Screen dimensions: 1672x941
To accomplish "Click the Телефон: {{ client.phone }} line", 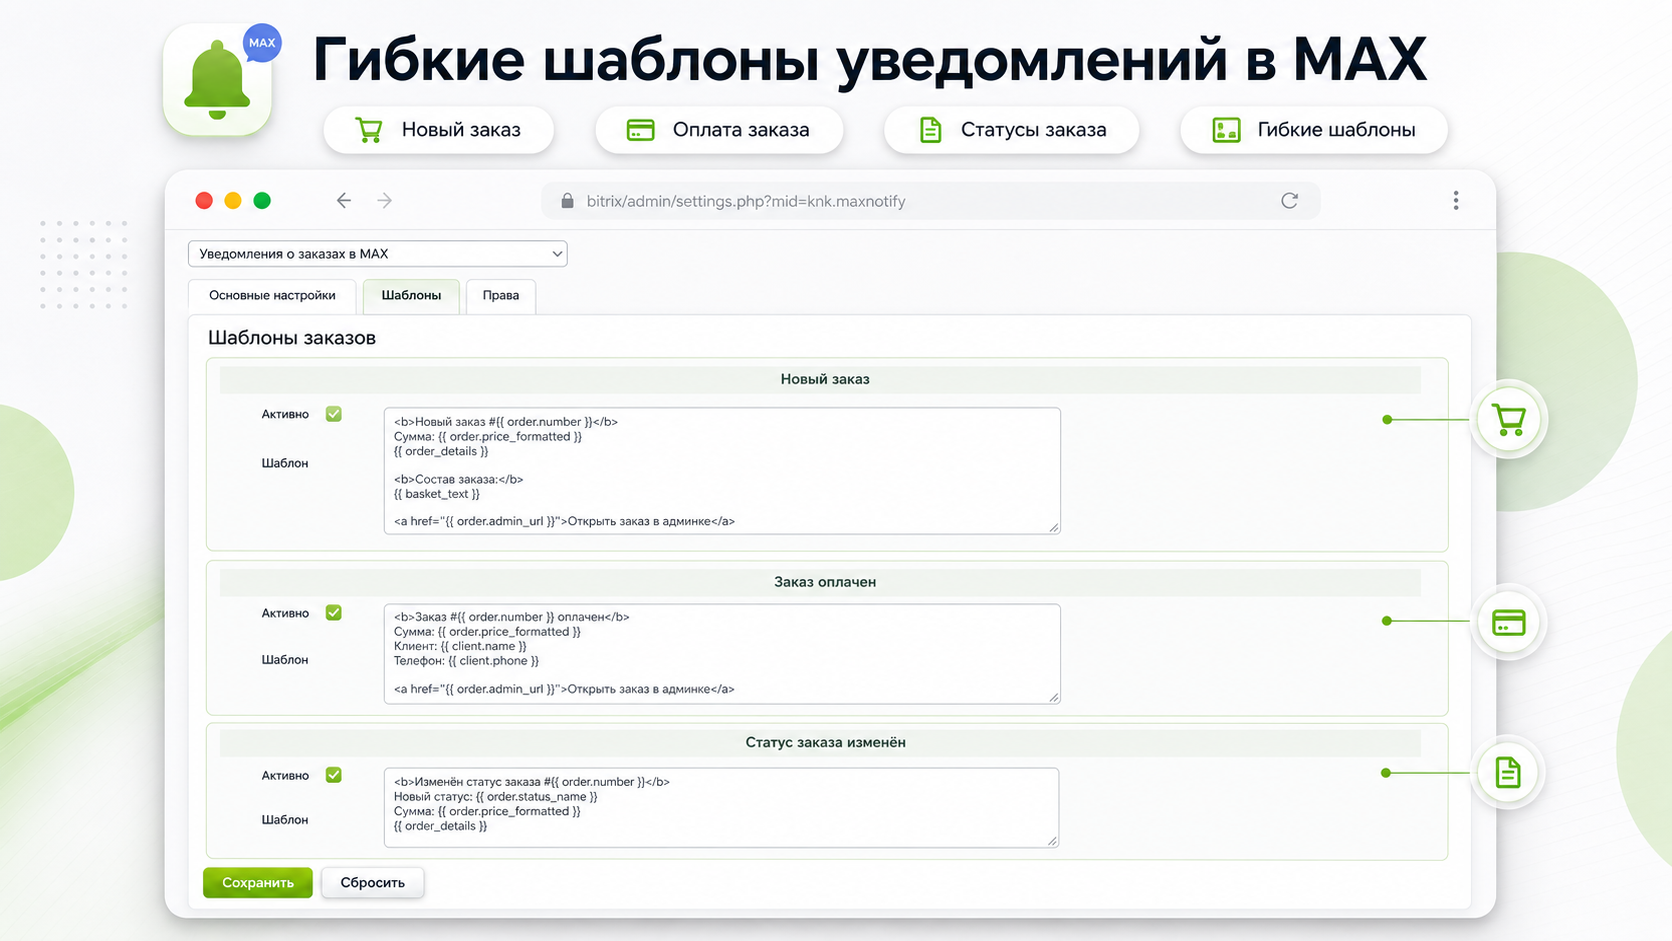I will tap(466, 661).
